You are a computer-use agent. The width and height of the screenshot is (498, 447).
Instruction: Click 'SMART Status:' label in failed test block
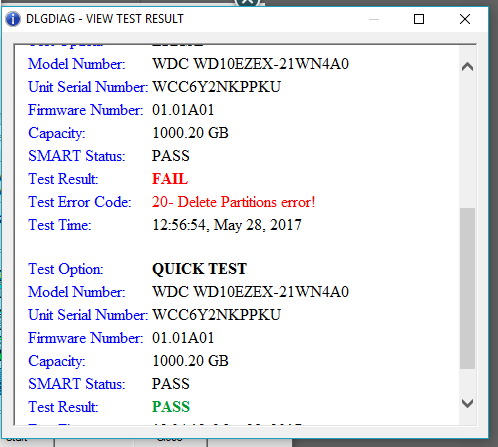pos(77,156)
